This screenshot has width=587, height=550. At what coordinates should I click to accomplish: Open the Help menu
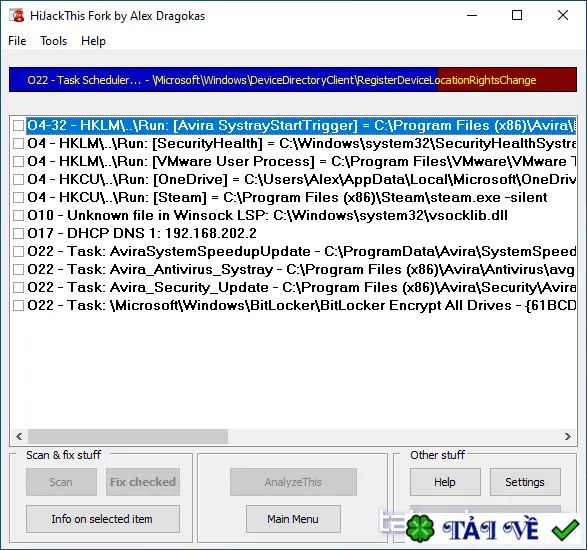93,41
